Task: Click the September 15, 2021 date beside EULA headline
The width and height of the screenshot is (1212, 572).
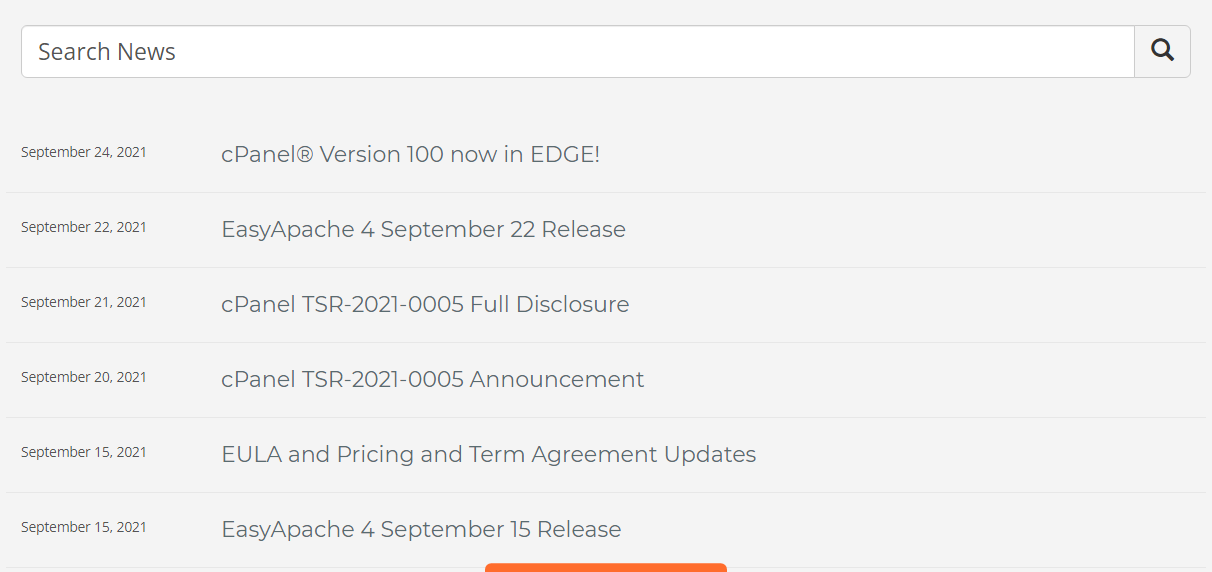Action: coord(84,452)
